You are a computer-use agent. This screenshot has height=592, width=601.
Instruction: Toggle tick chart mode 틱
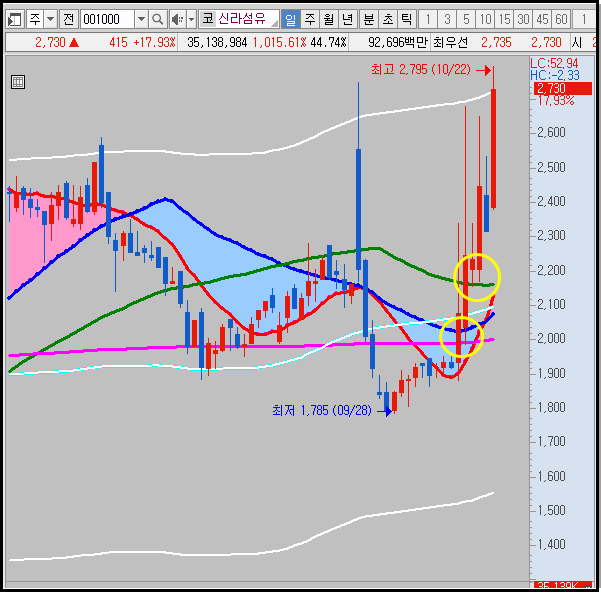[406, 19]
